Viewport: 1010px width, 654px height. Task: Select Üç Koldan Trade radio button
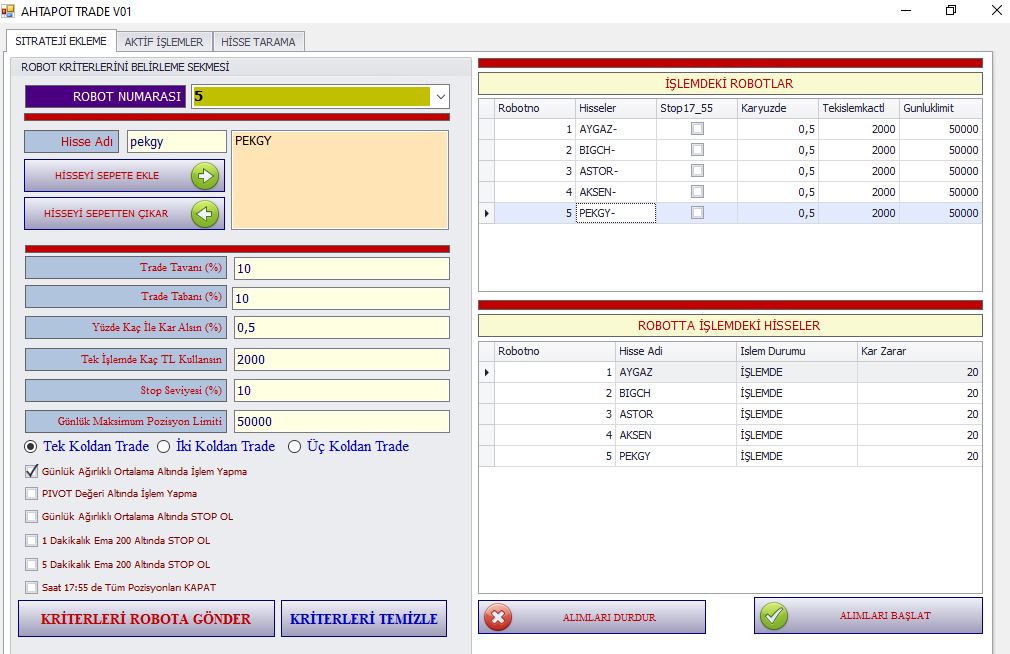pos(294,447)
